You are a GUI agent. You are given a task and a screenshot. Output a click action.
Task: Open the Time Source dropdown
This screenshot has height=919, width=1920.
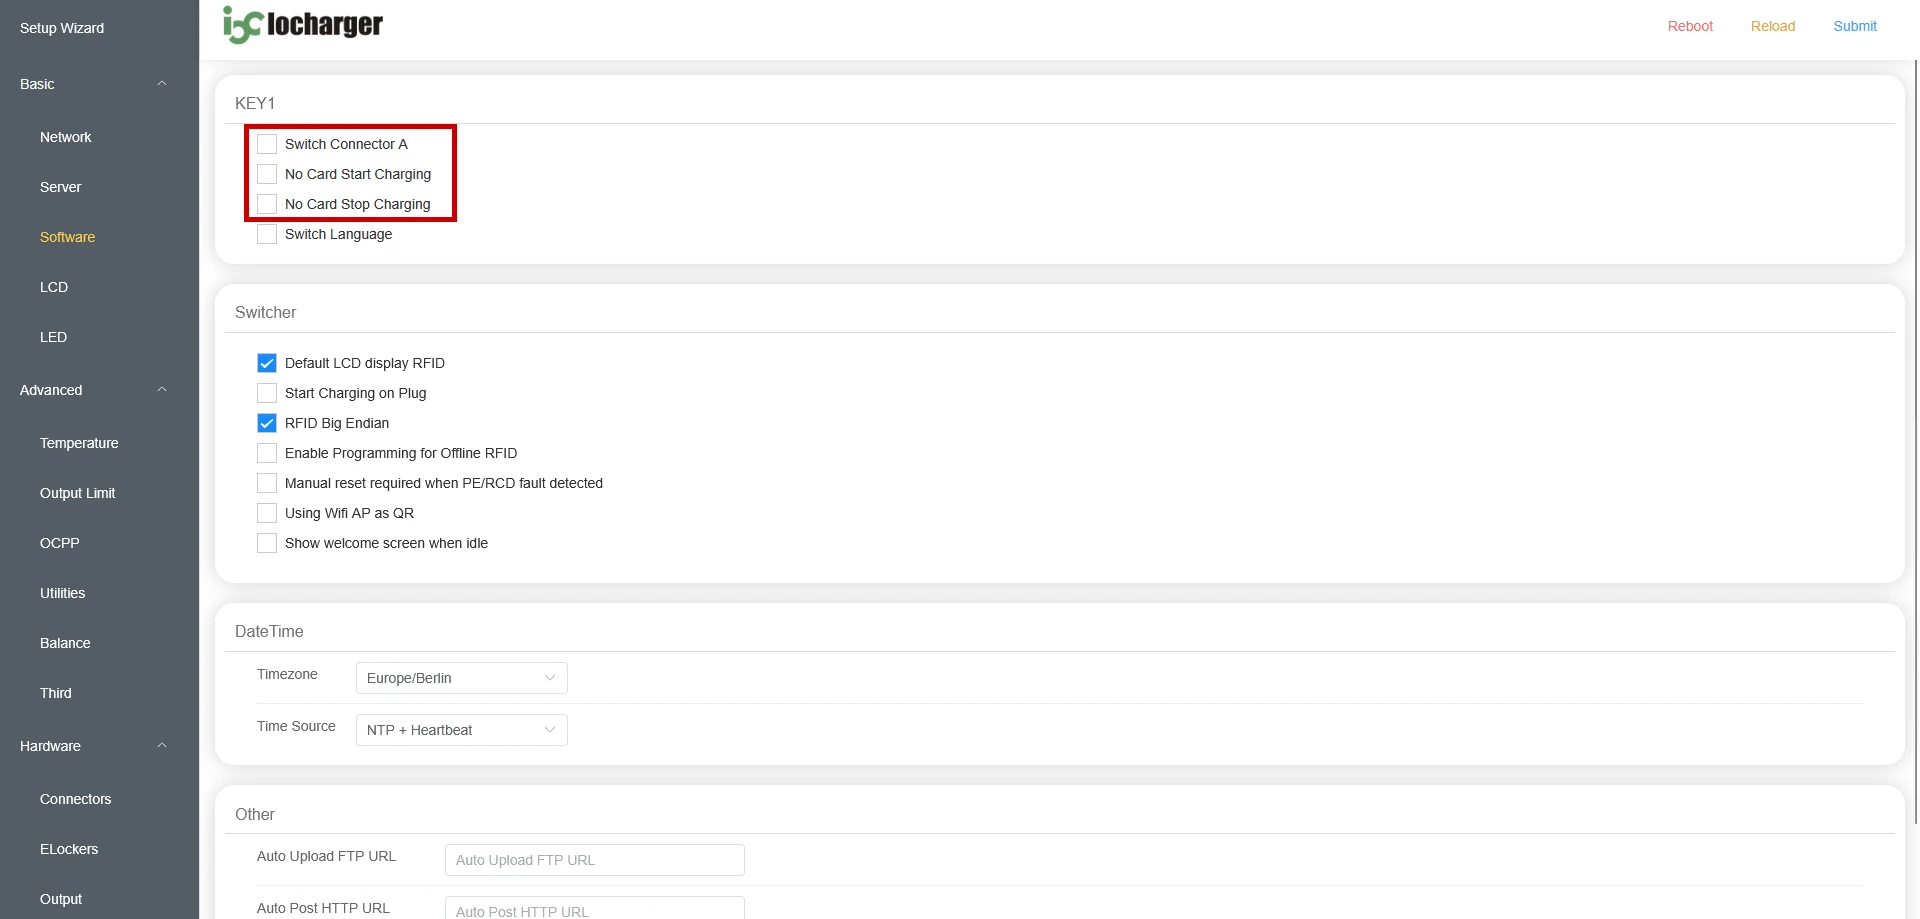[x=461, y=730]
